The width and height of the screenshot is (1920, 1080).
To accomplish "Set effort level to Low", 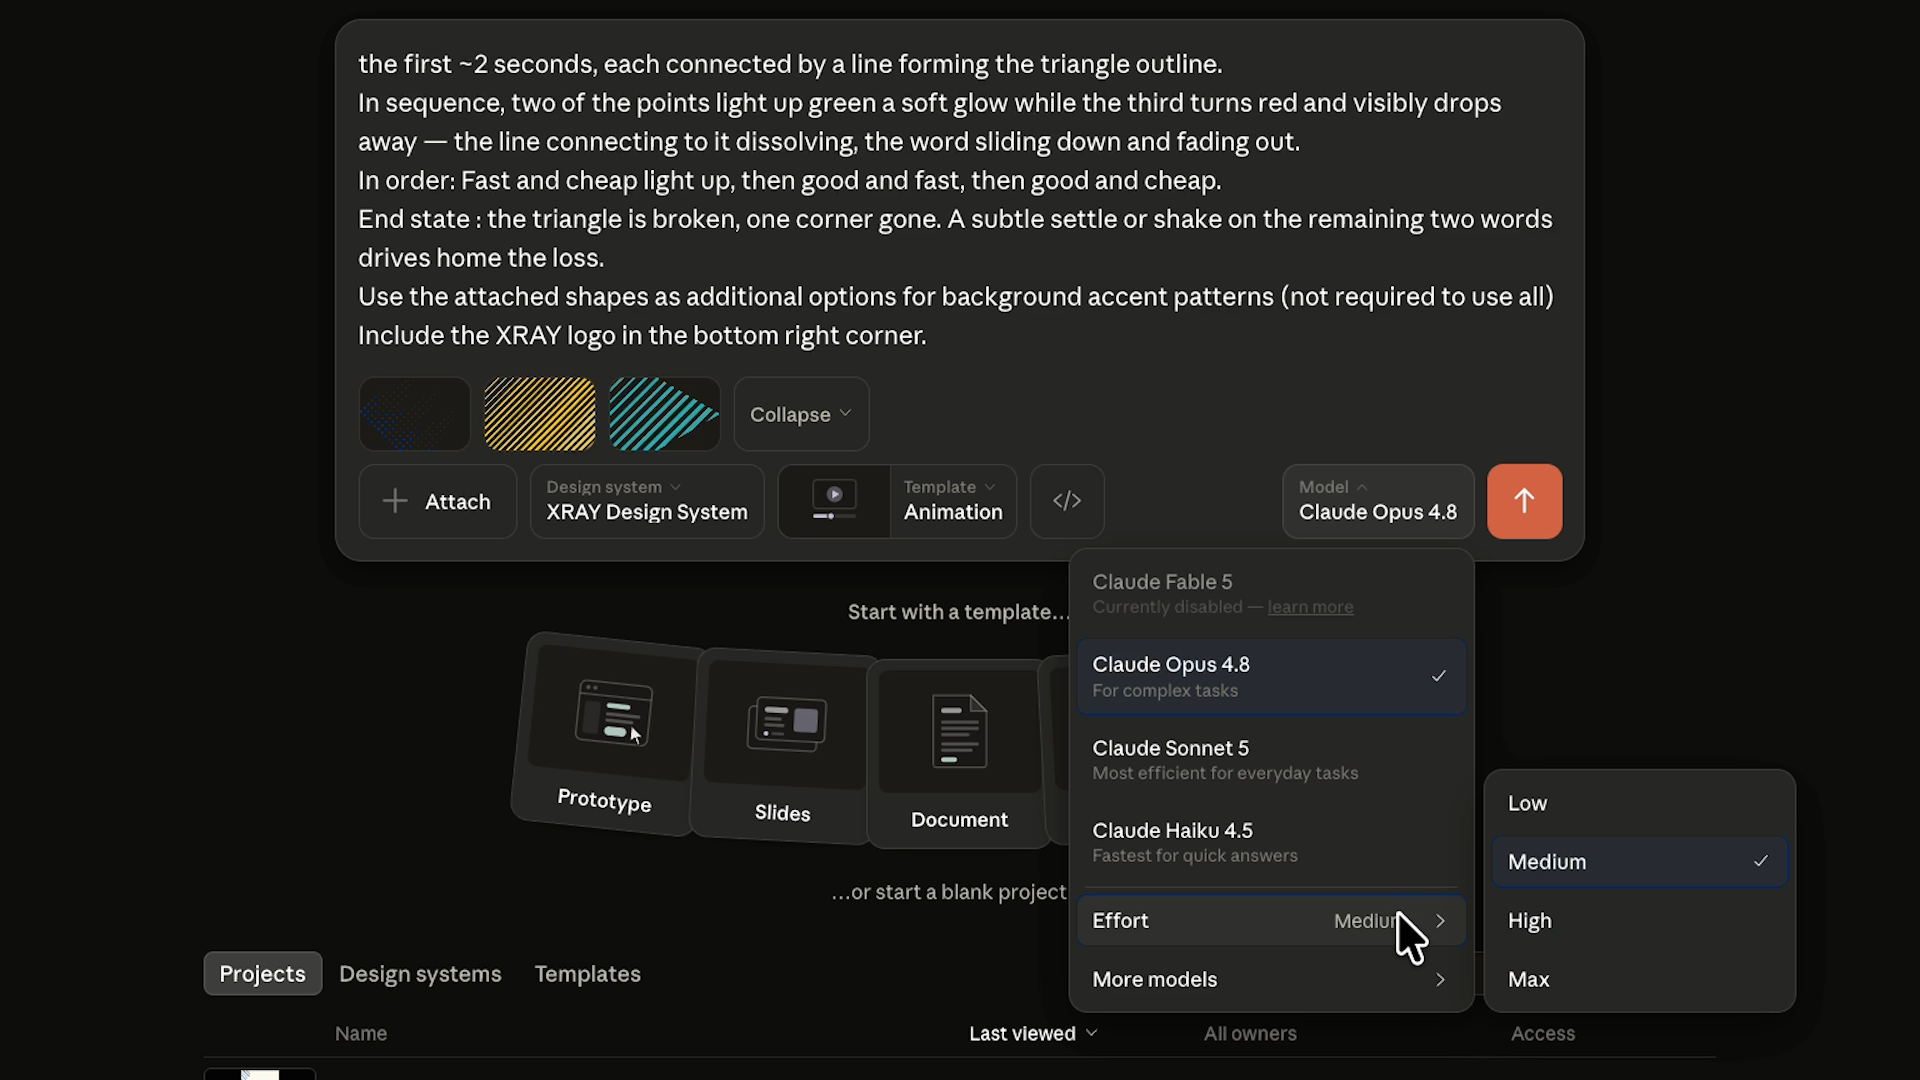I will pos(1639,803).
